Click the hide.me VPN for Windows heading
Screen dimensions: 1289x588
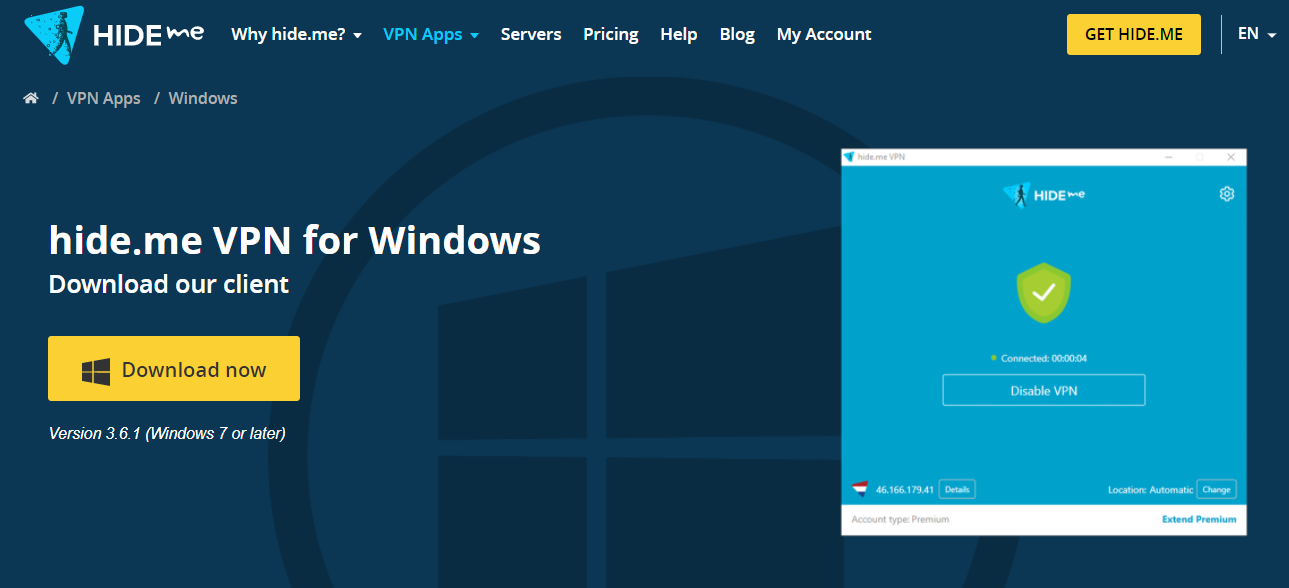coord(295,240)
